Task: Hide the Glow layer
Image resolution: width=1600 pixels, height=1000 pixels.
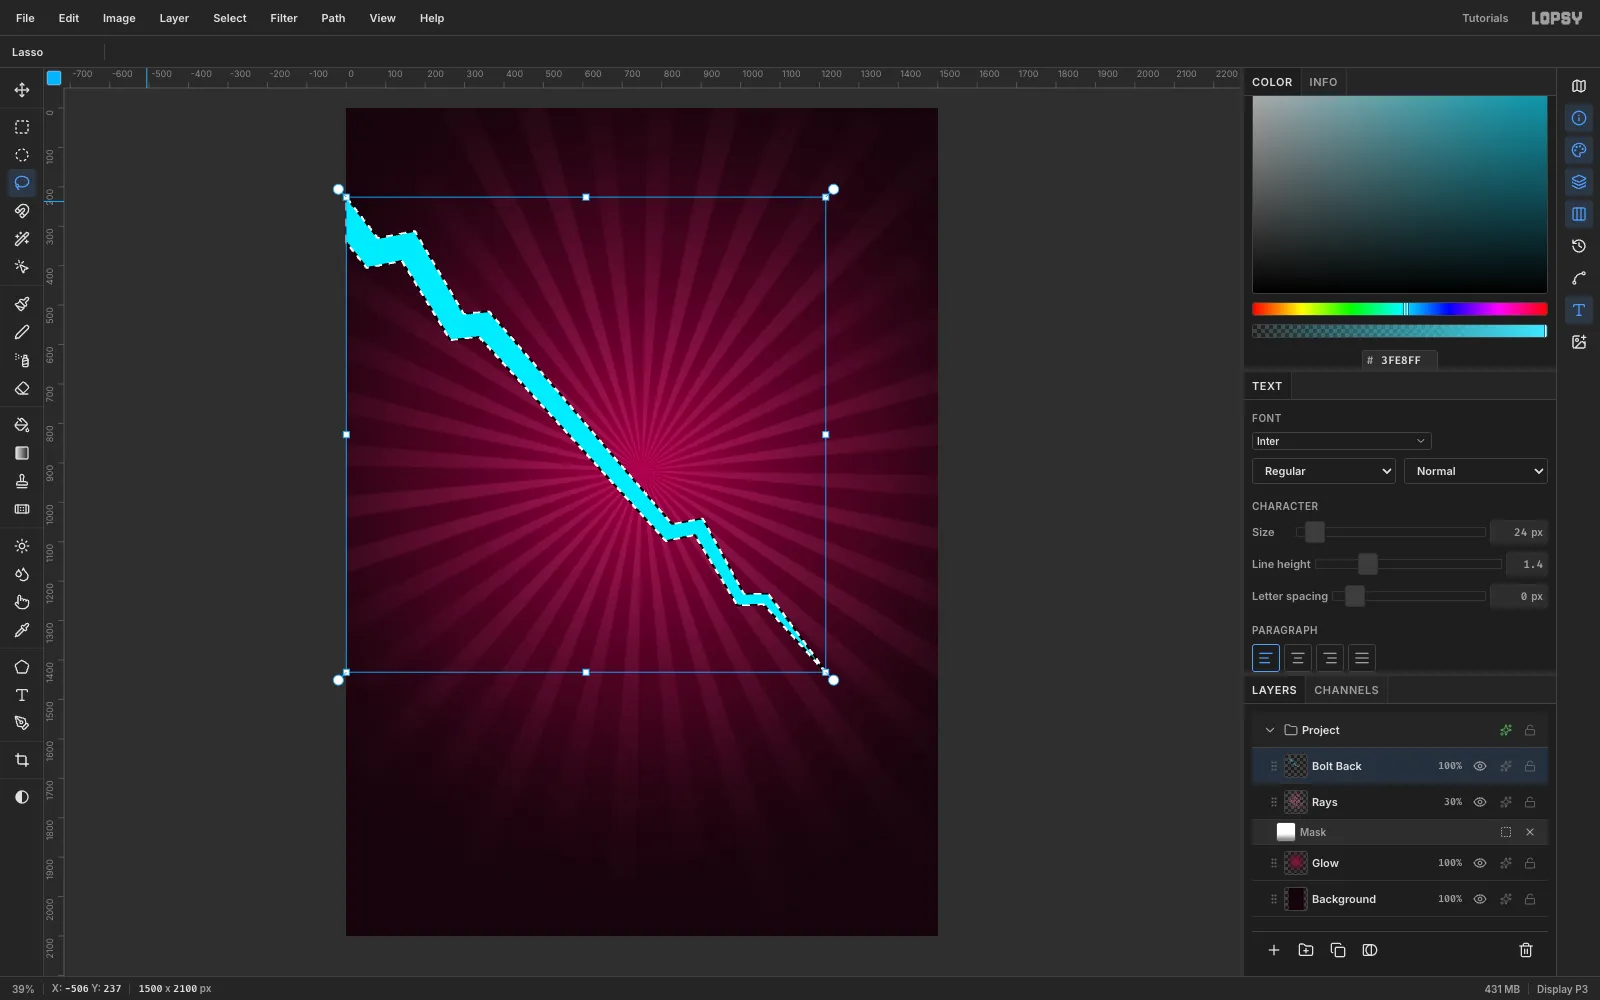Action: (1480, 863)
